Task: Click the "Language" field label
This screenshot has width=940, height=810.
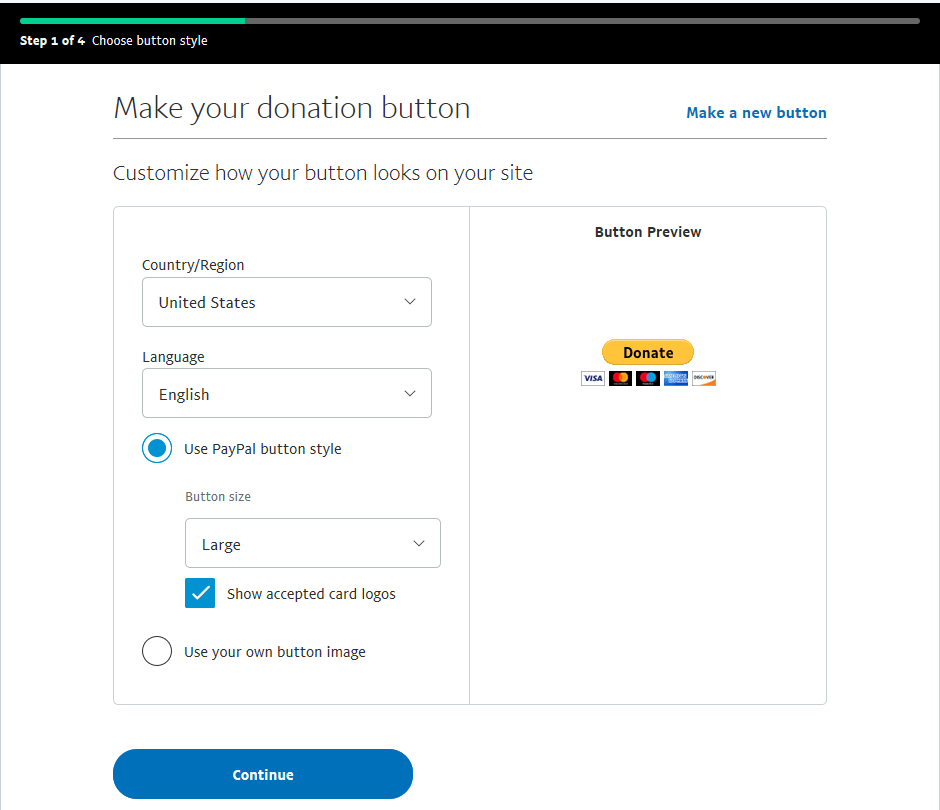Action: 173,357
